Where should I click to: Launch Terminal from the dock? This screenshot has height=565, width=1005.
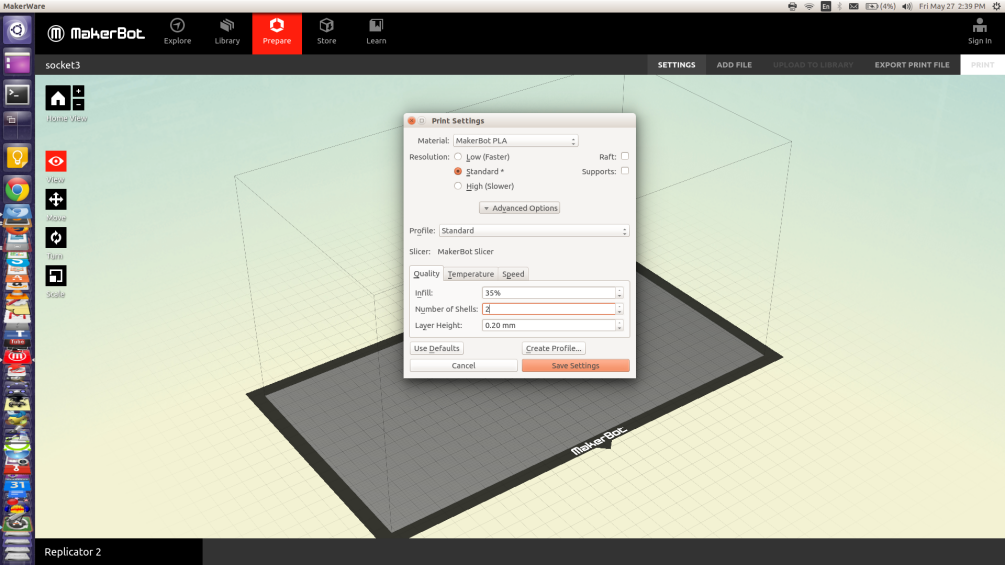coord(17,95)
